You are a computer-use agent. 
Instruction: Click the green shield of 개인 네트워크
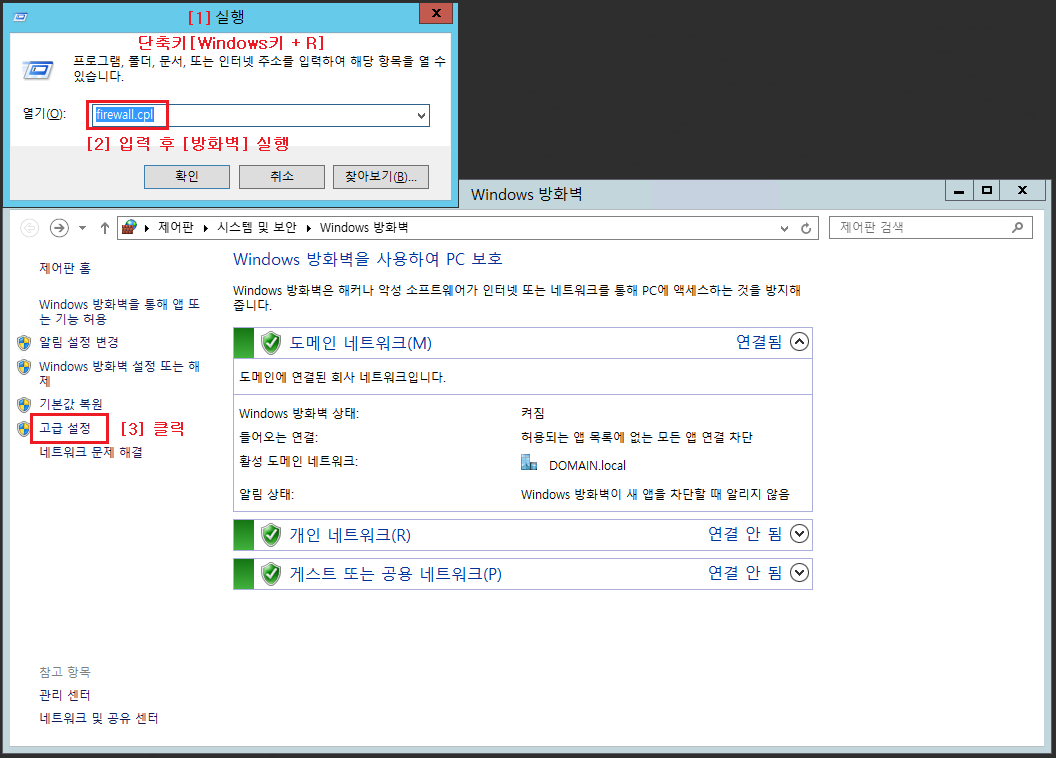(x=271, y=535)
